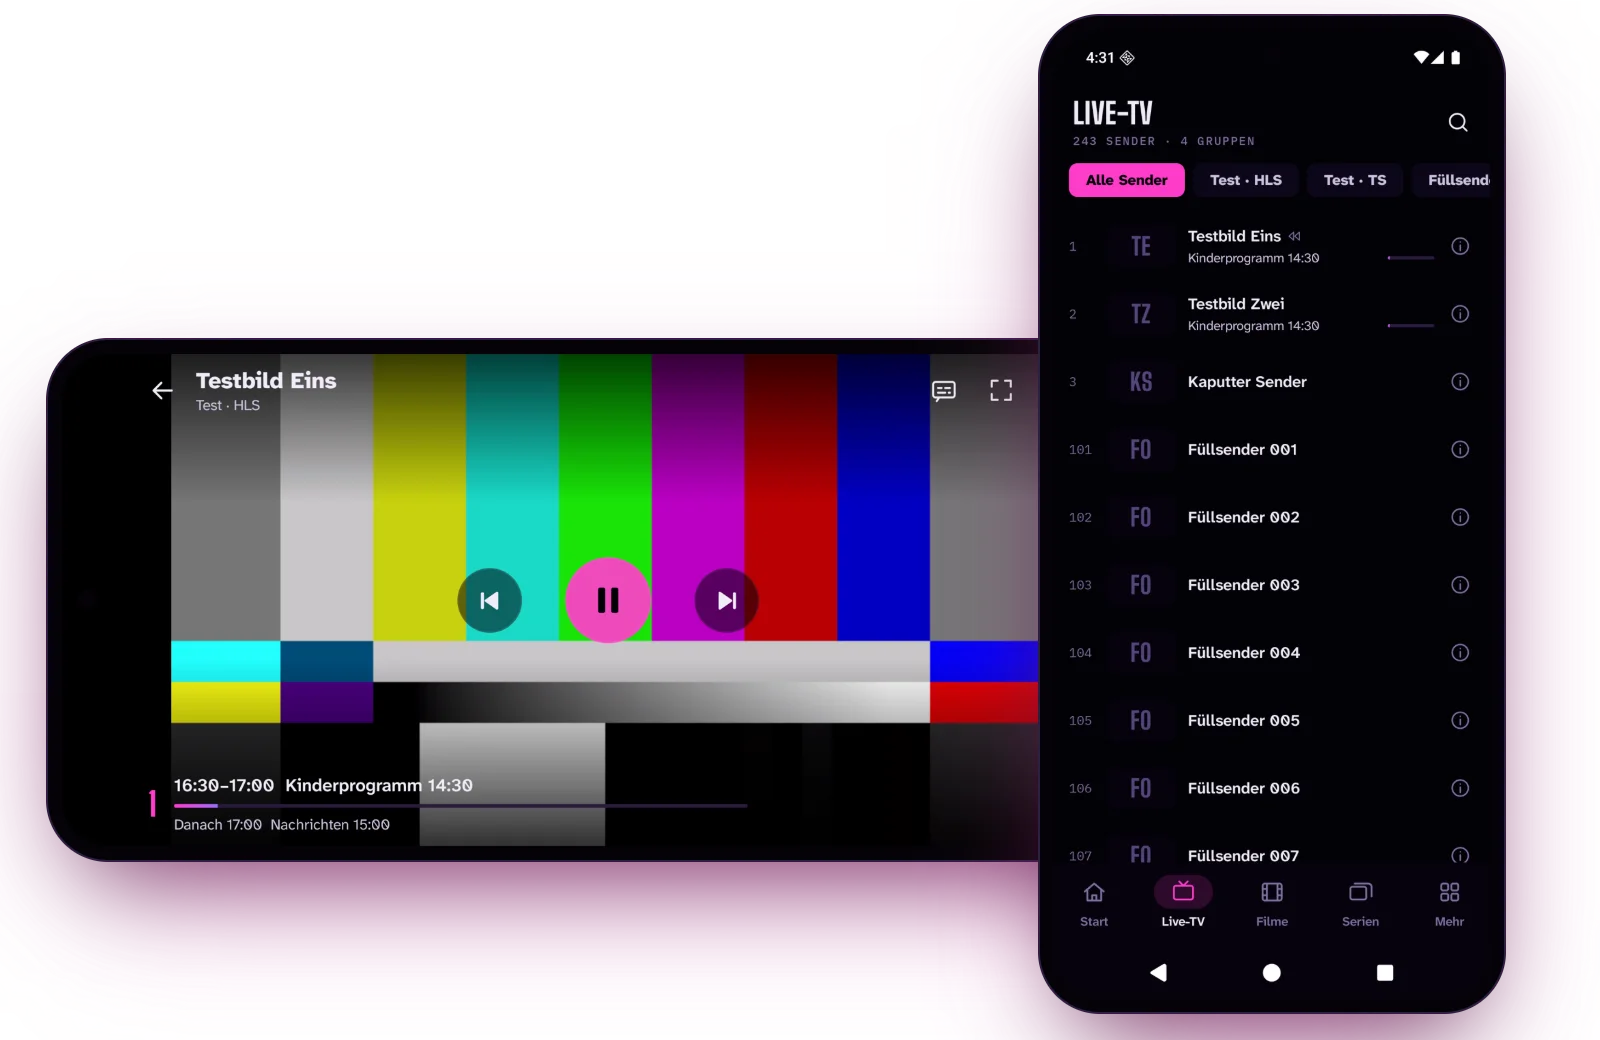Open subtitles menu in the video player
The width and height of the screenshot is (1600, 1040).
pyautogui.click(x=944, y=391)
